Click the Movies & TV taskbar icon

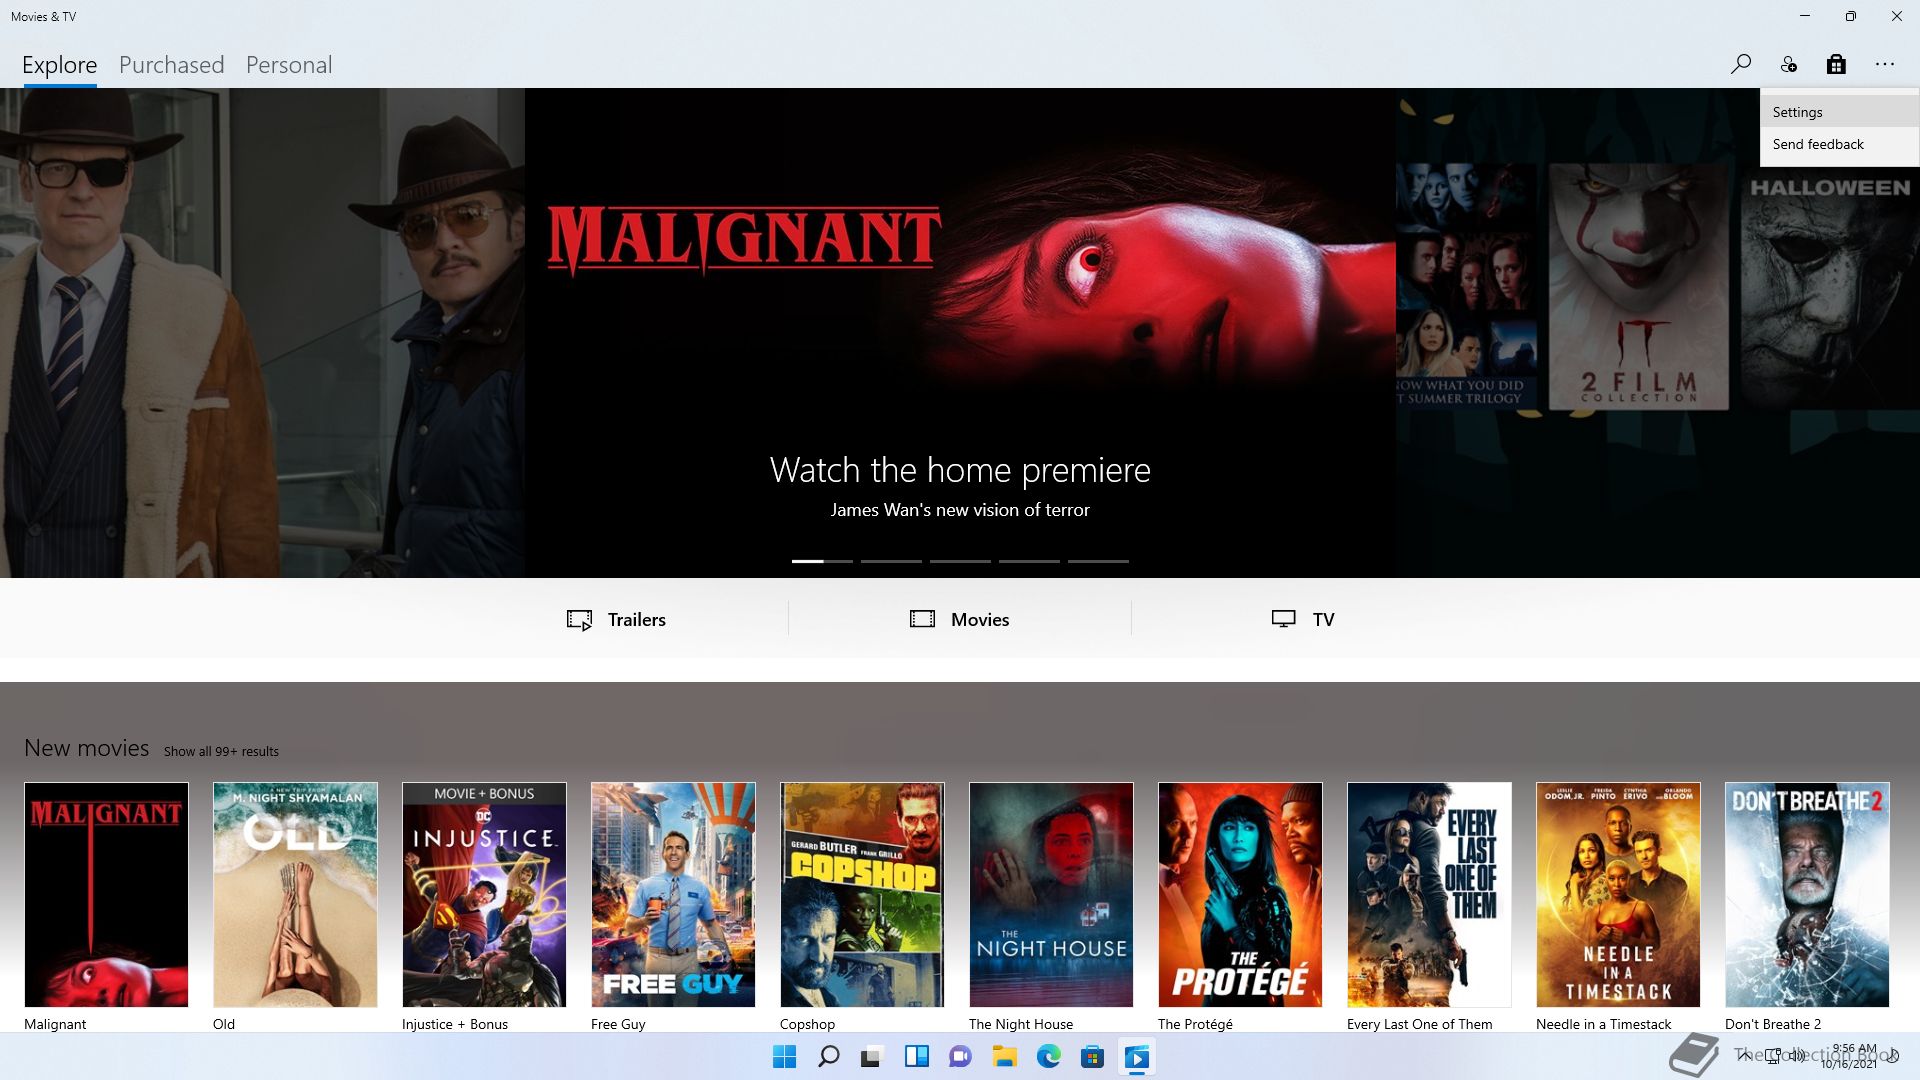tap(1136, 1057)
